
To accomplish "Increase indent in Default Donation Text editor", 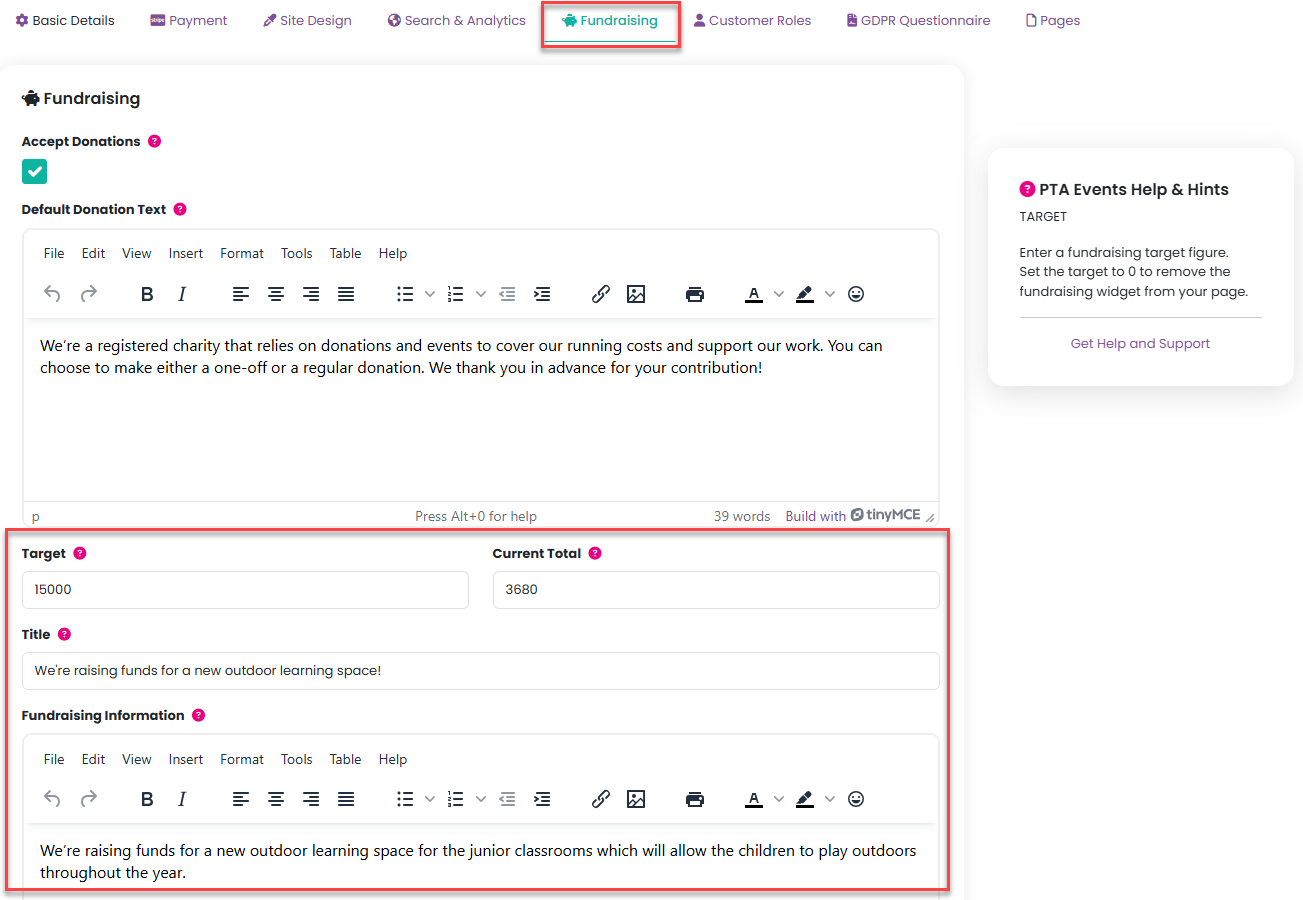I will pos(542,294).
